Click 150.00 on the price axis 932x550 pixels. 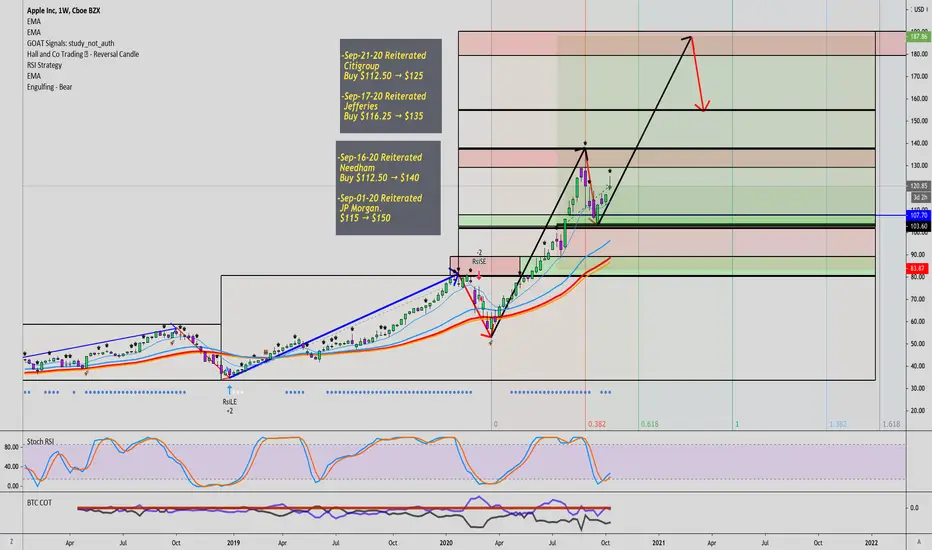click(x=919, y=121)
